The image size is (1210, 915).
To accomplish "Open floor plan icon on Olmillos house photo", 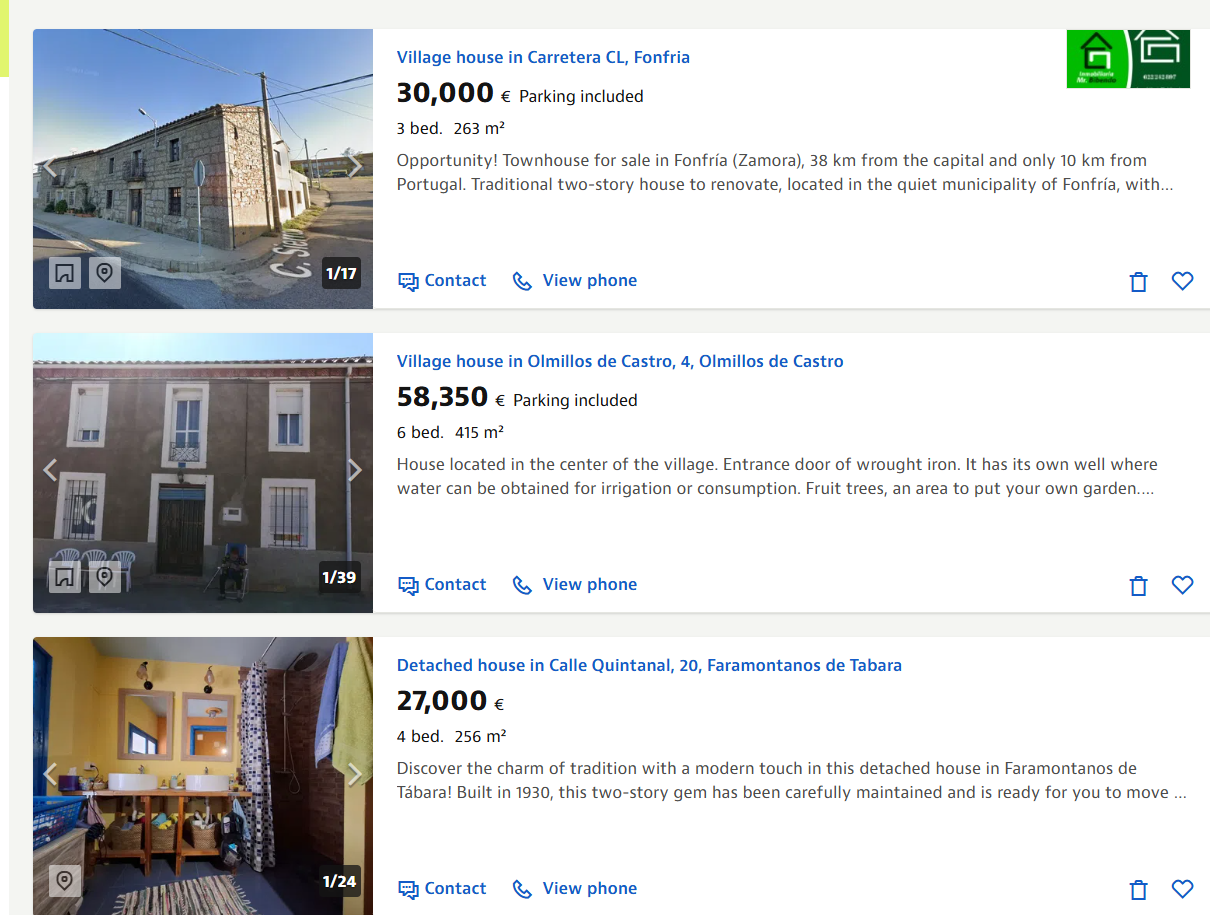I will [x=65, y=577].
